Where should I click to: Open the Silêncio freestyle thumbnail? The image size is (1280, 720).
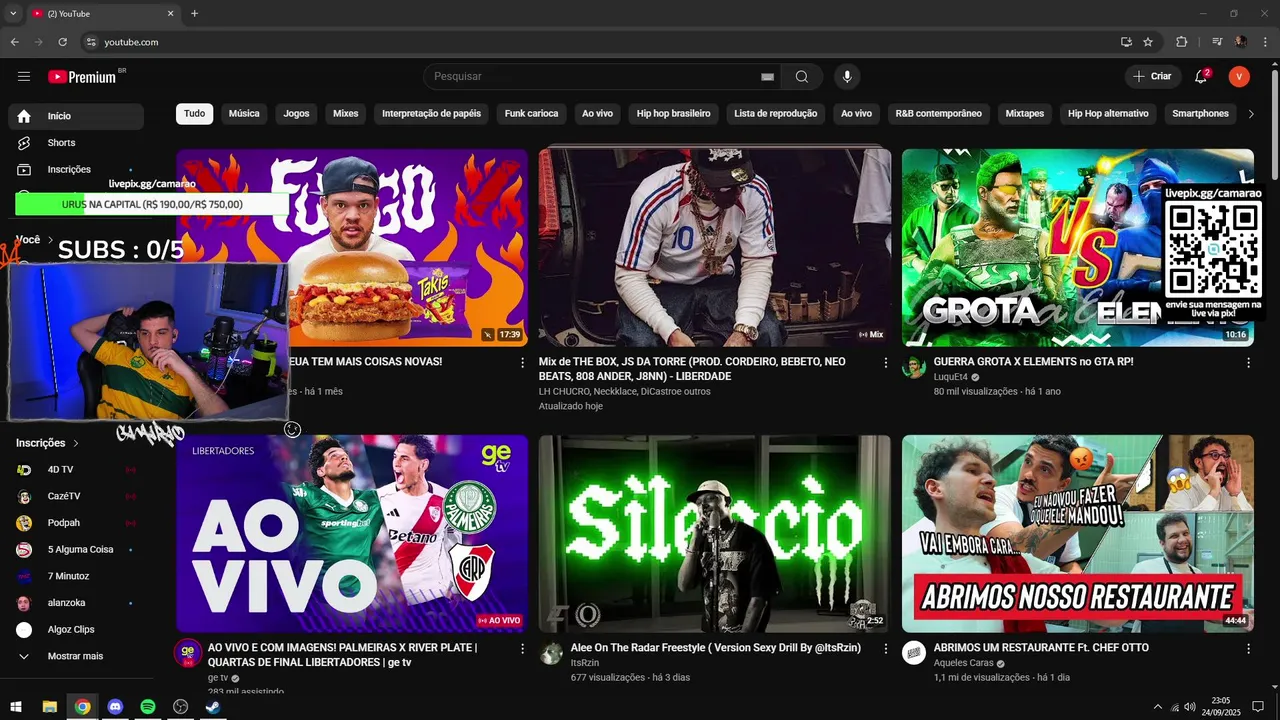click(x=715, y=533)
